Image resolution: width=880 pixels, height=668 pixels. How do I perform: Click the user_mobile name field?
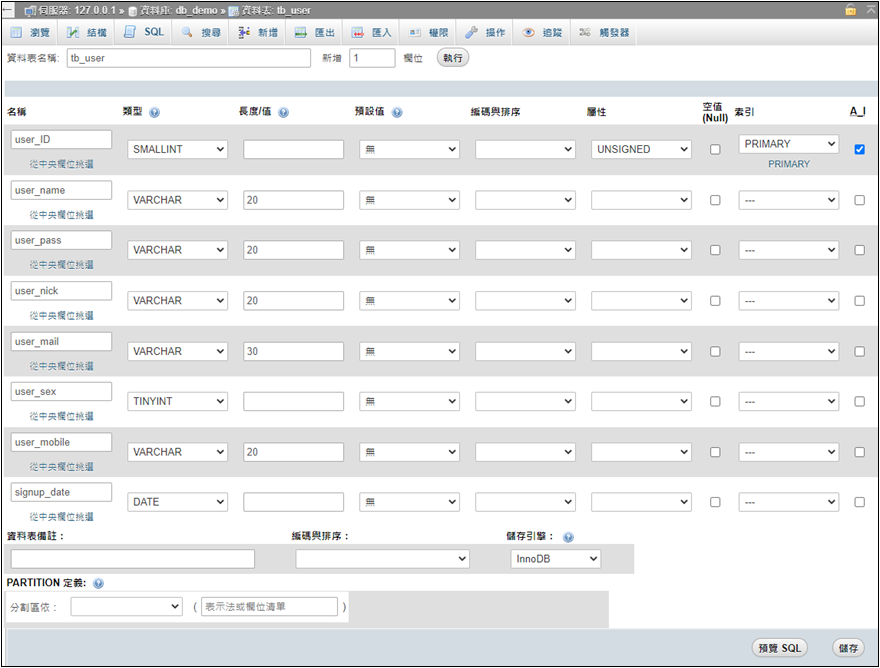click(x=61, y=442)
